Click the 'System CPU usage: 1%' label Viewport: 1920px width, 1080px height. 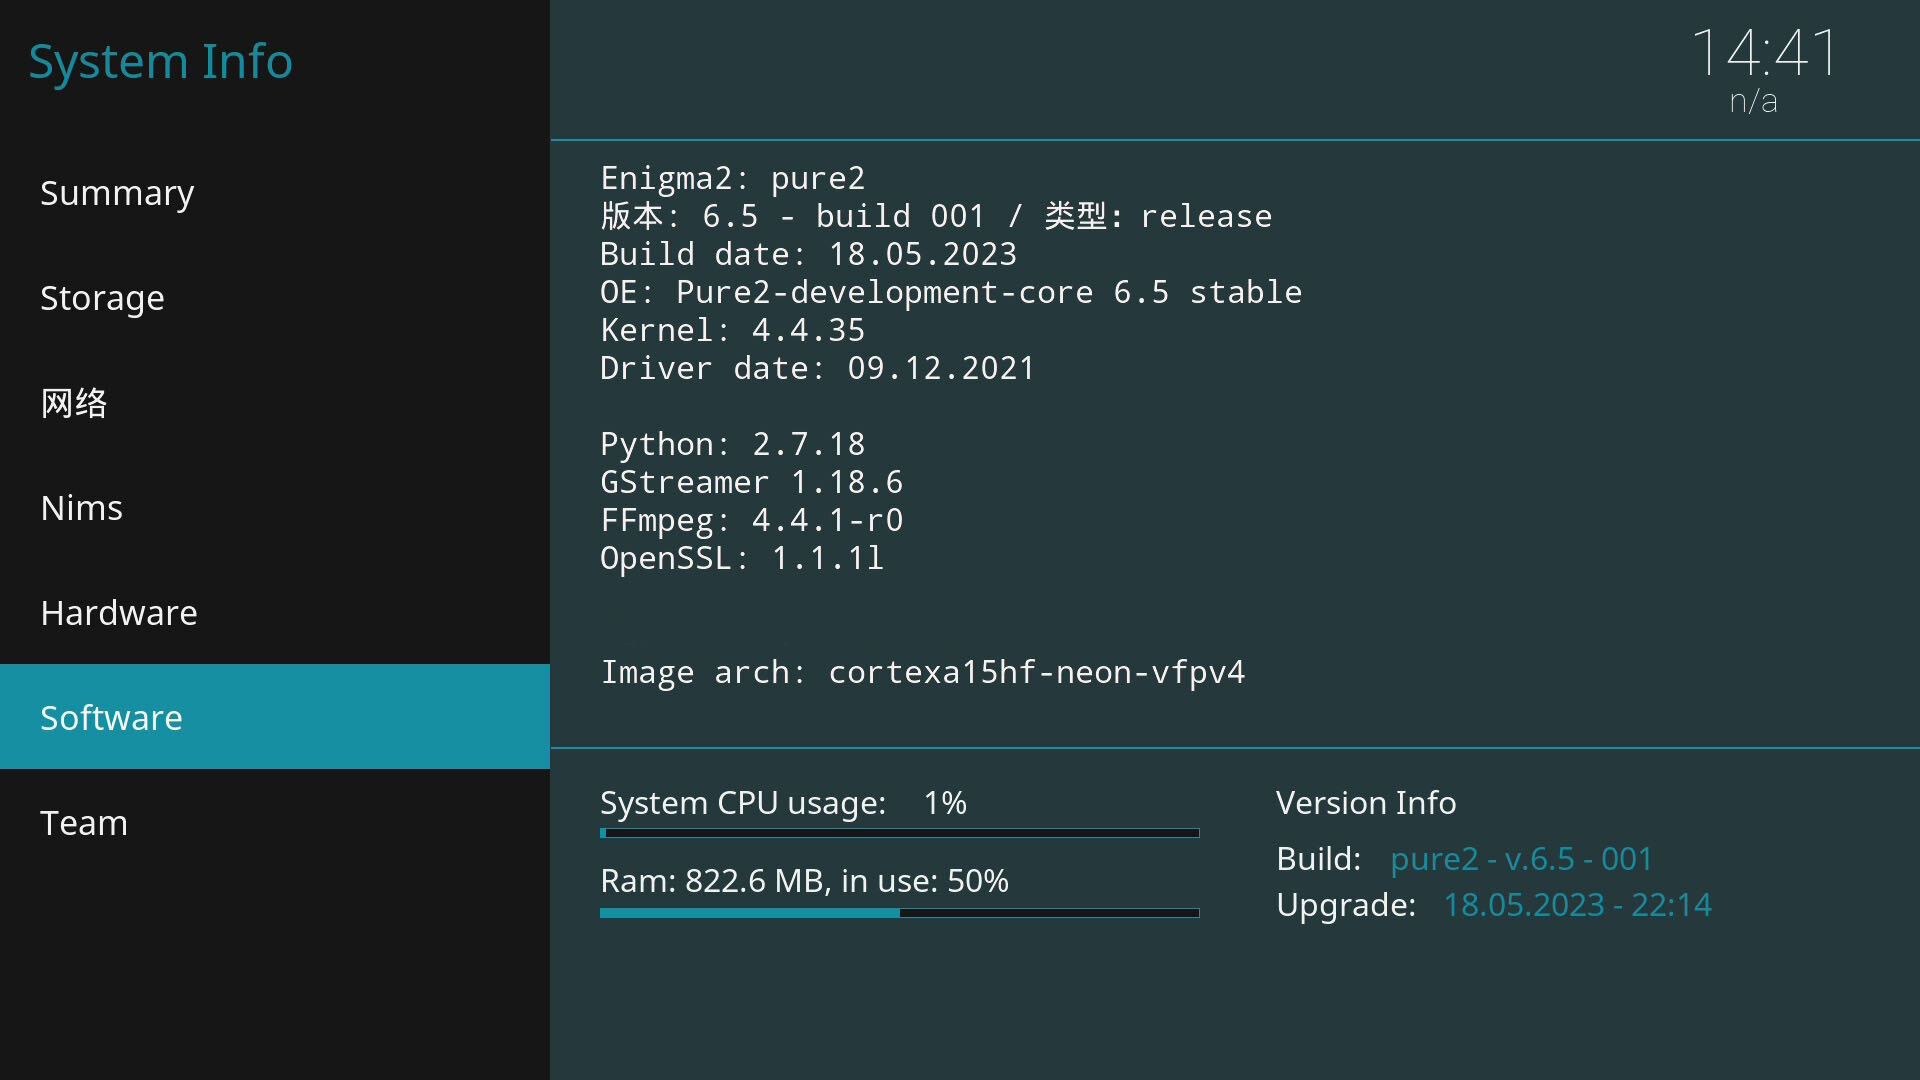pyautogui.click(x=783, y=803)
